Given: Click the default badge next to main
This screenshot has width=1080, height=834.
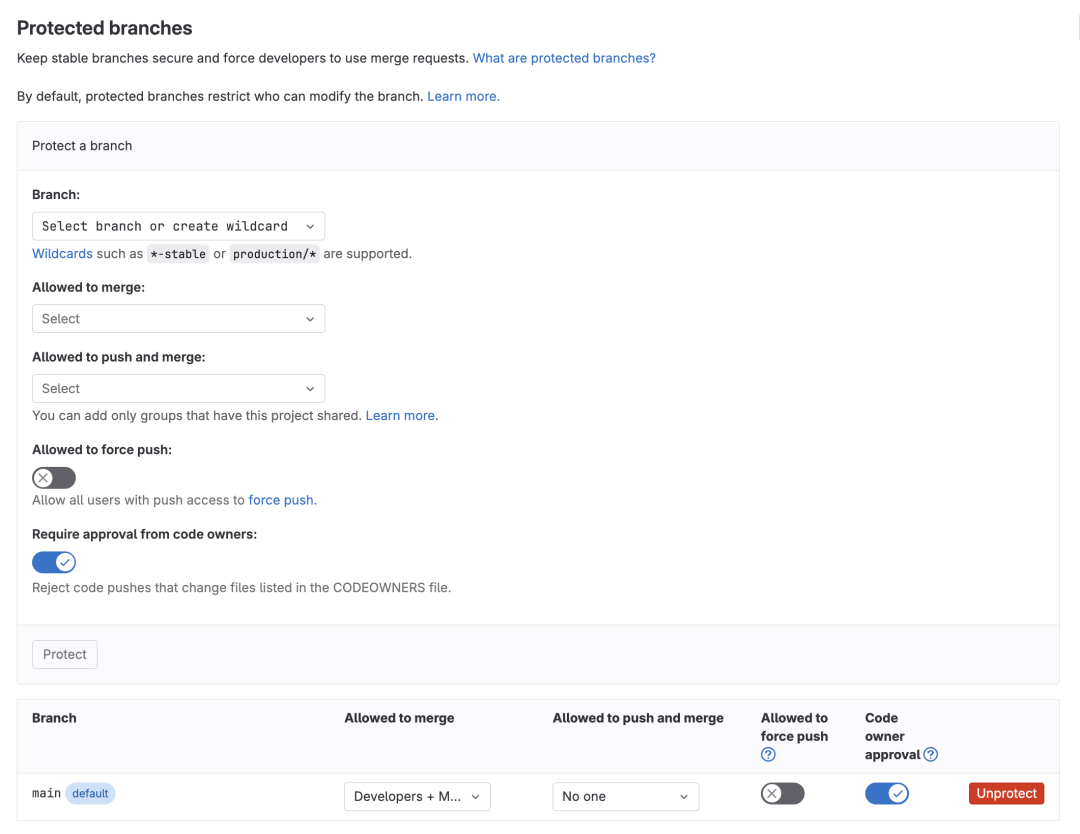Looking at the screenshot, I should click(90, 792).
